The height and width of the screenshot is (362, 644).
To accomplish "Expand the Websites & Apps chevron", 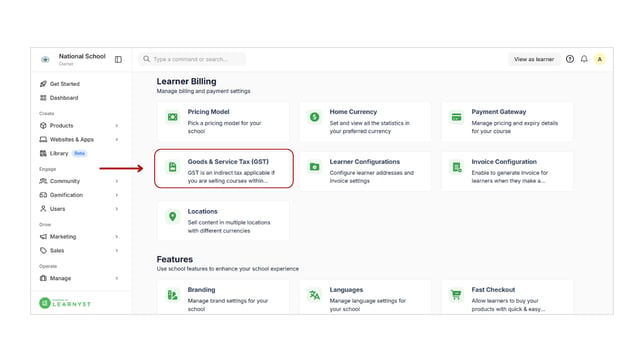I will 117,139.
